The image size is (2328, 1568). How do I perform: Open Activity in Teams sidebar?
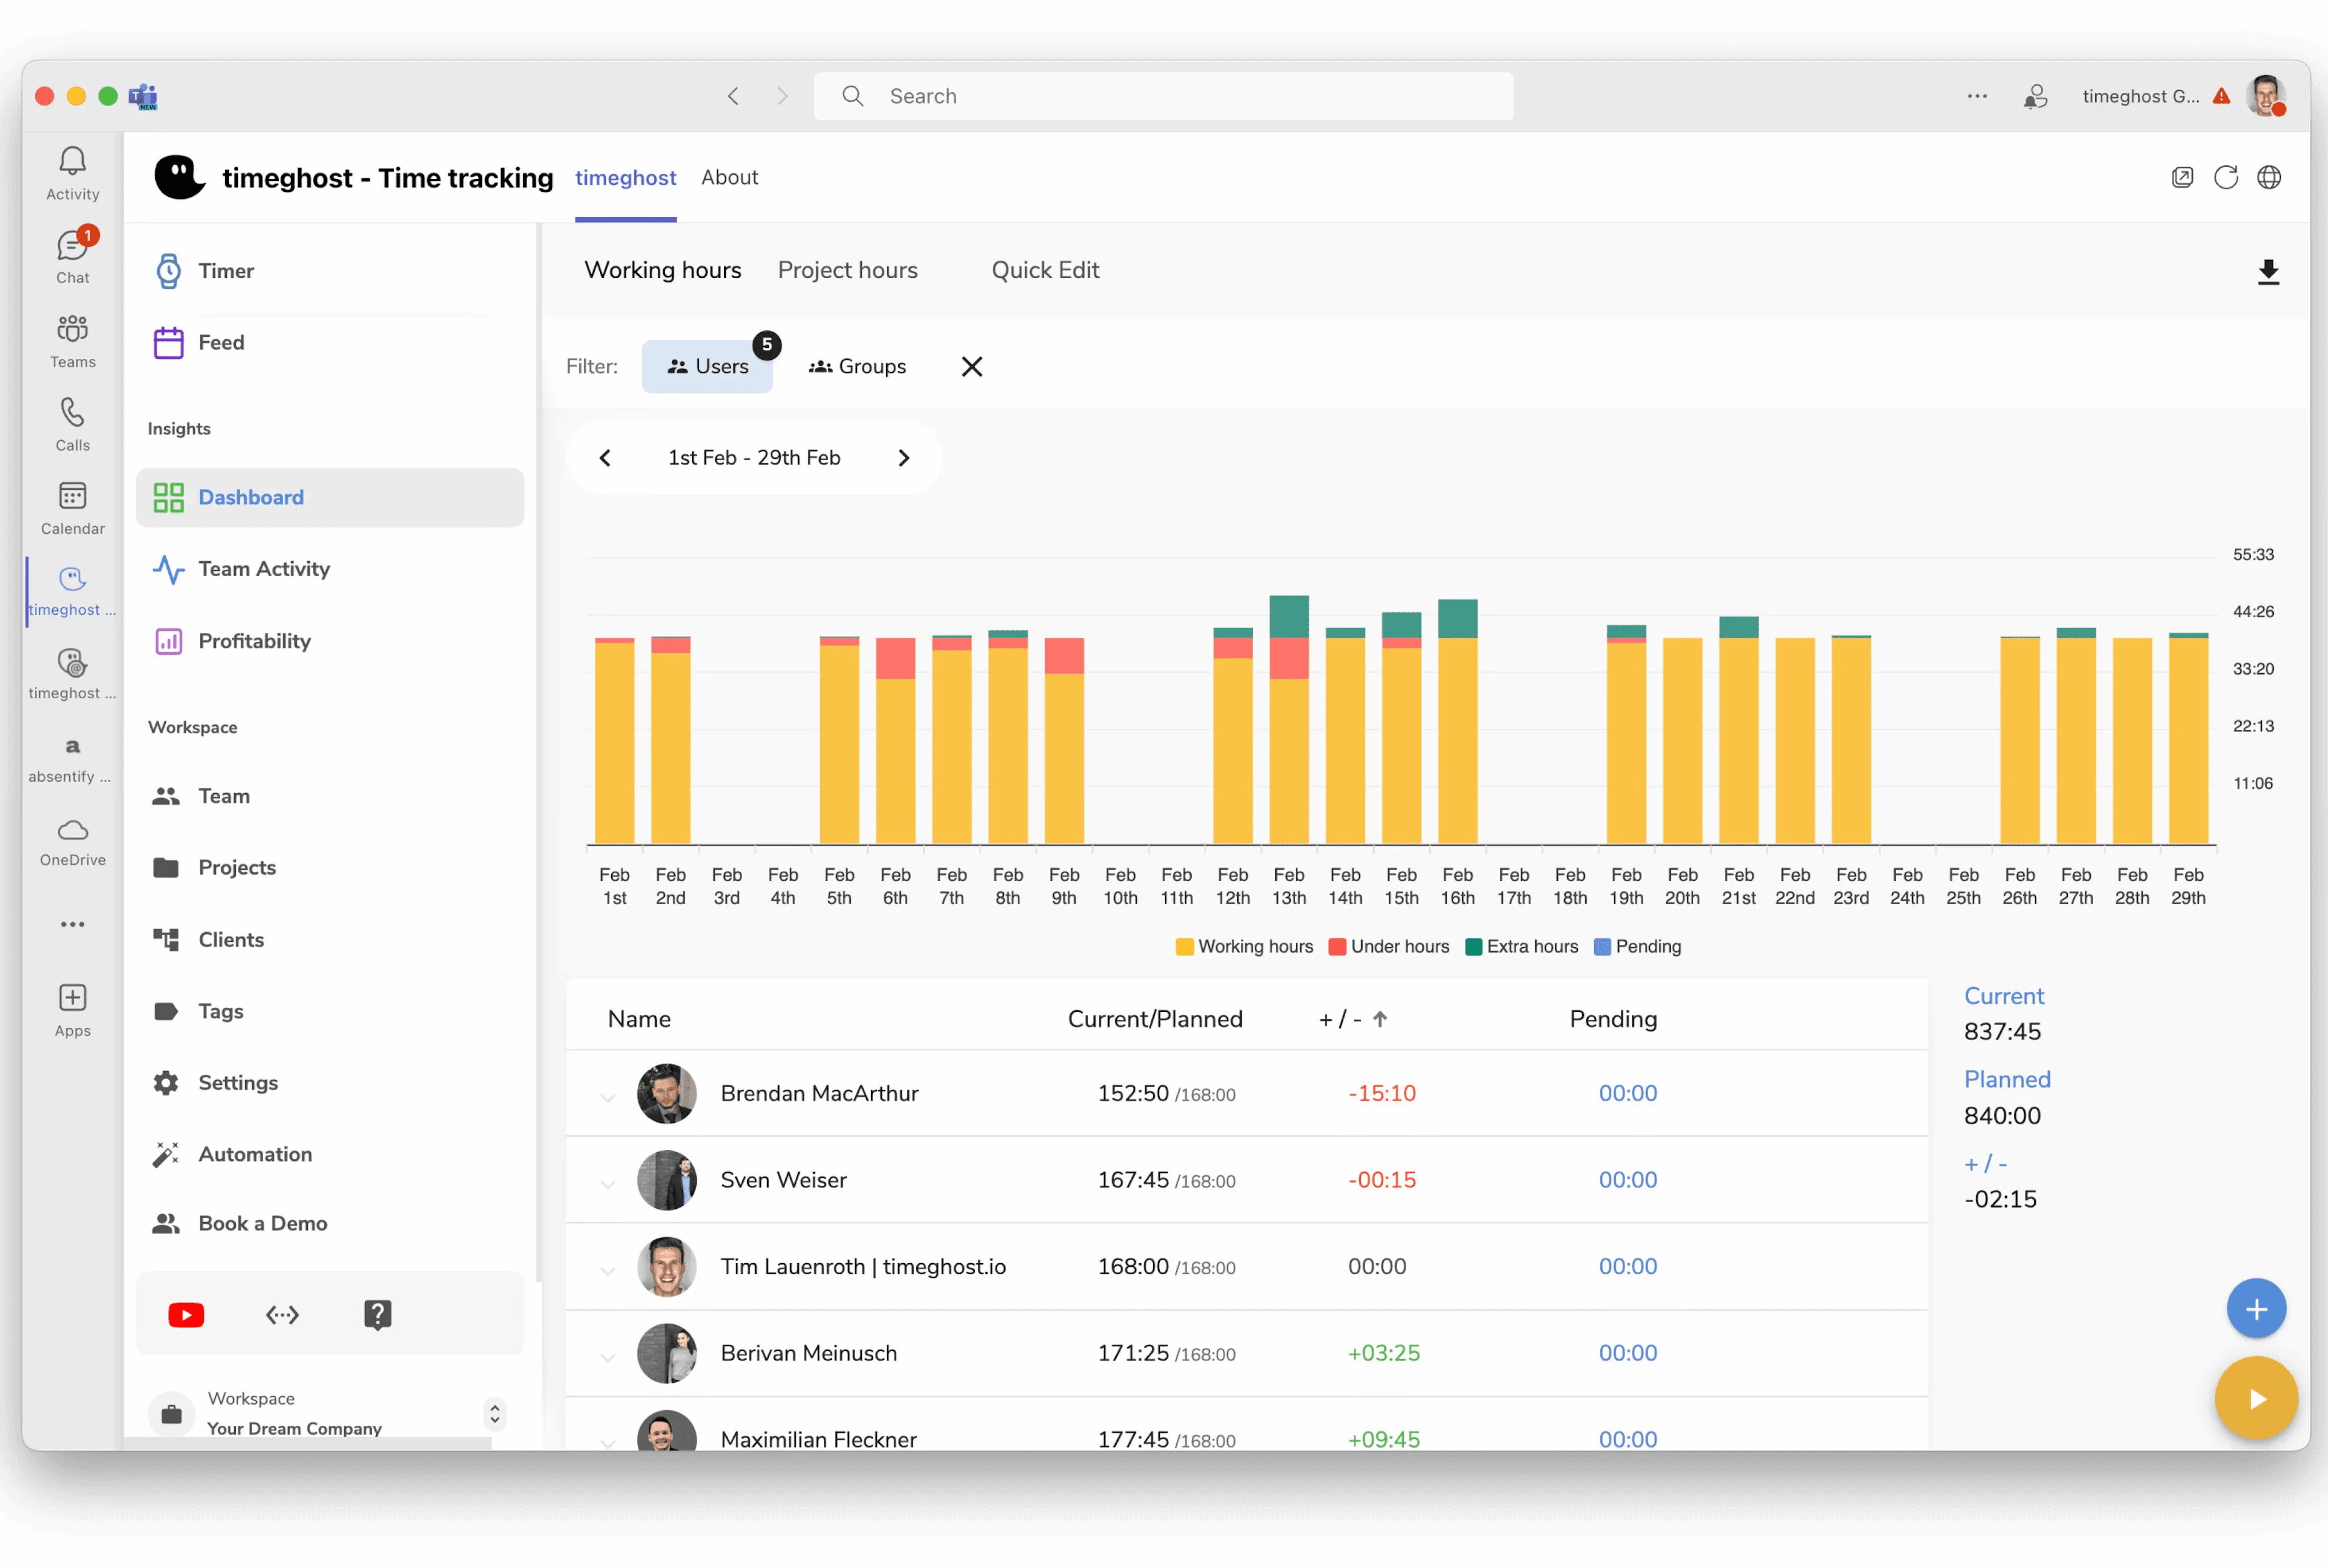click(x=72, y=173)
